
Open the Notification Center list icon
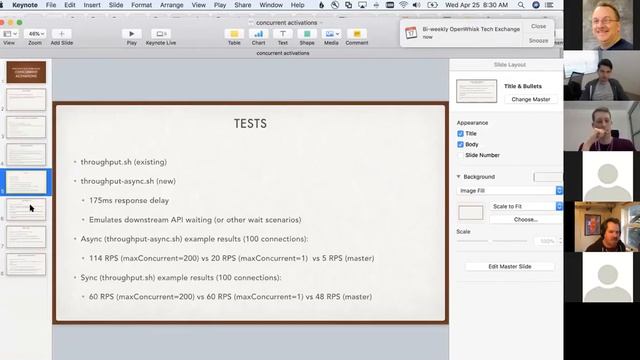549,5
